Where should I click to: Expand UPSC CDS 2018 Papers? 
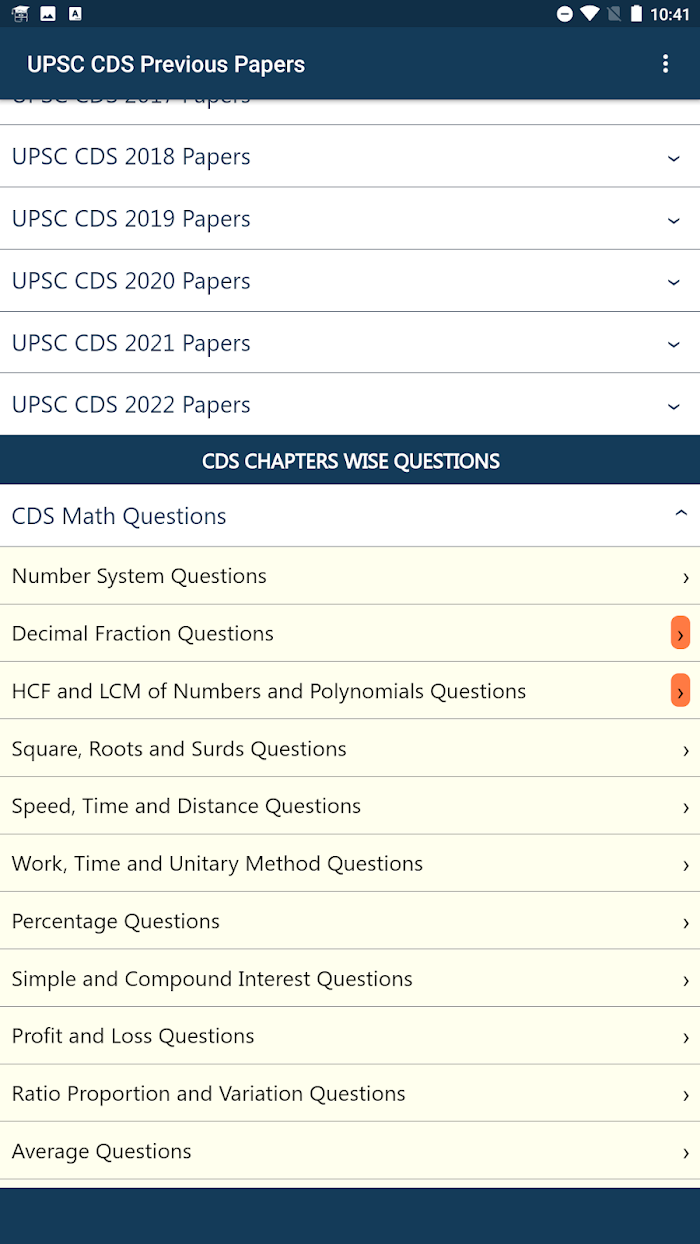click(x=350, y=156)
